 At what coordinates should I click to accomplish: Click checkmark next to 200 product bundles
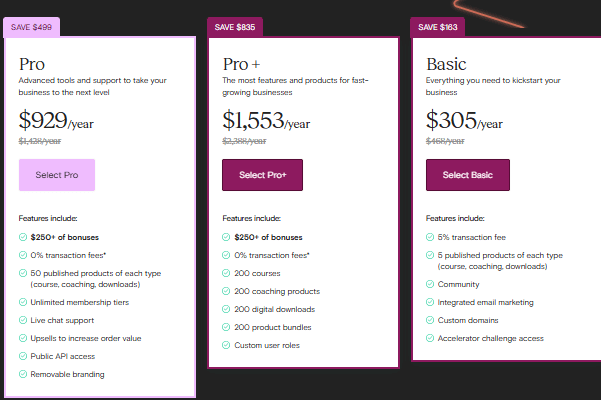click(x=227, y=327)
